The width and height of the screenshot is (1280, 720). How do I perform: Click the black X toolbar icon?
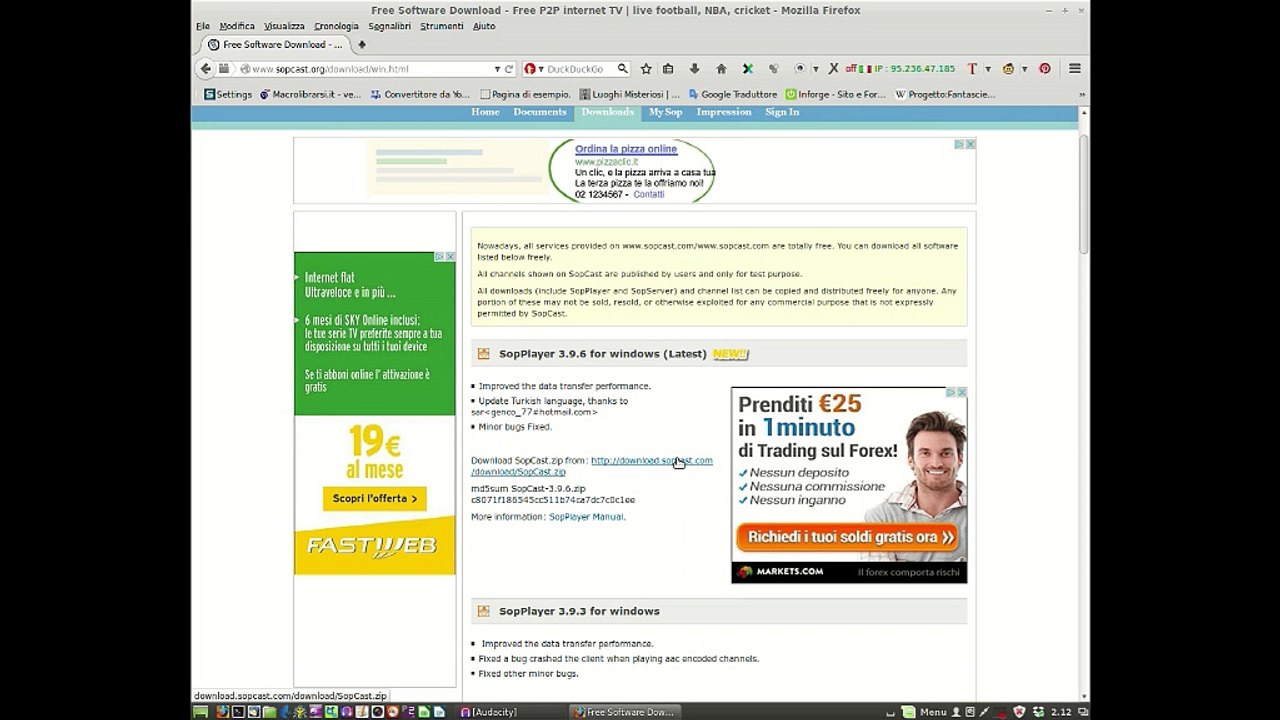click(833, 69)
